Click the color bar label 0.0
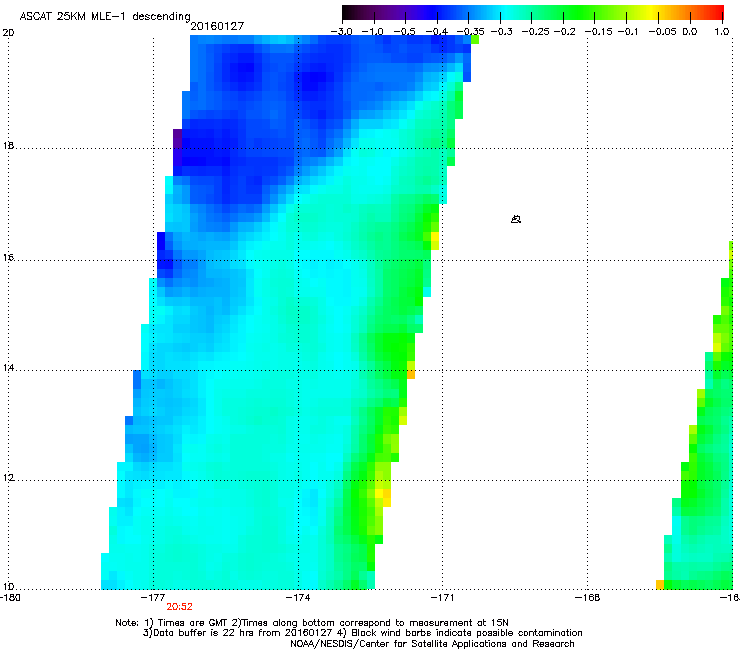The image size is (740, 650). point(690,32)
